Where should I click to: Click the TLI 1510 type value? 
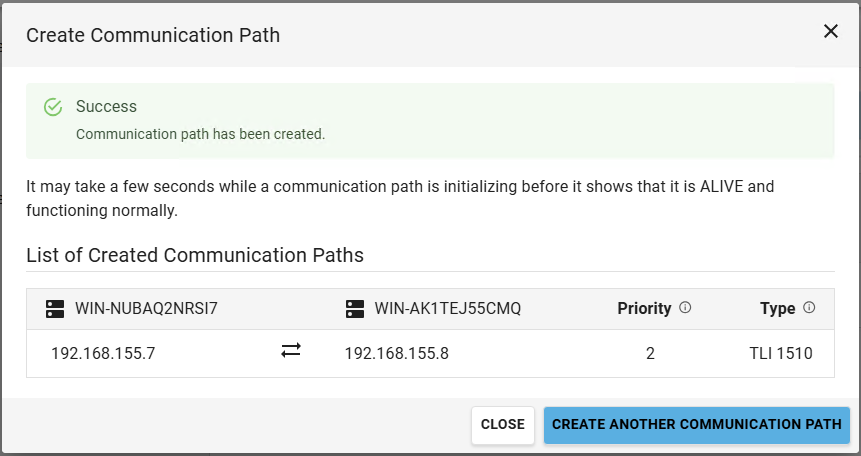(x=780, y=353)
